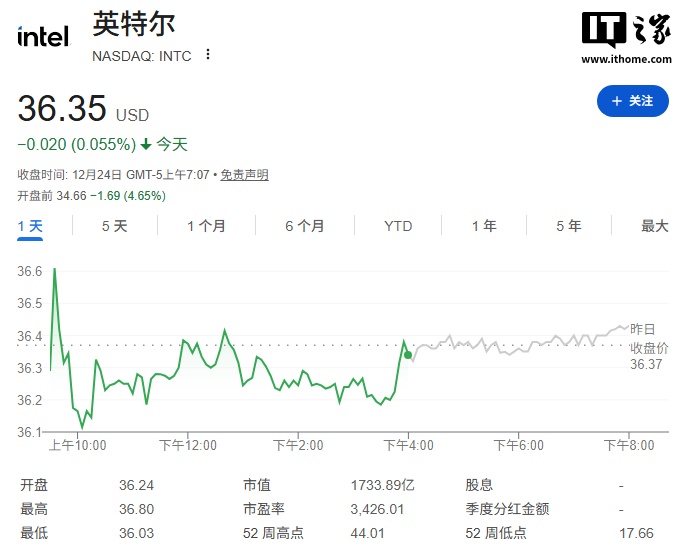
Task: Select the 1 天 tab
Action: tap(30, 226)
